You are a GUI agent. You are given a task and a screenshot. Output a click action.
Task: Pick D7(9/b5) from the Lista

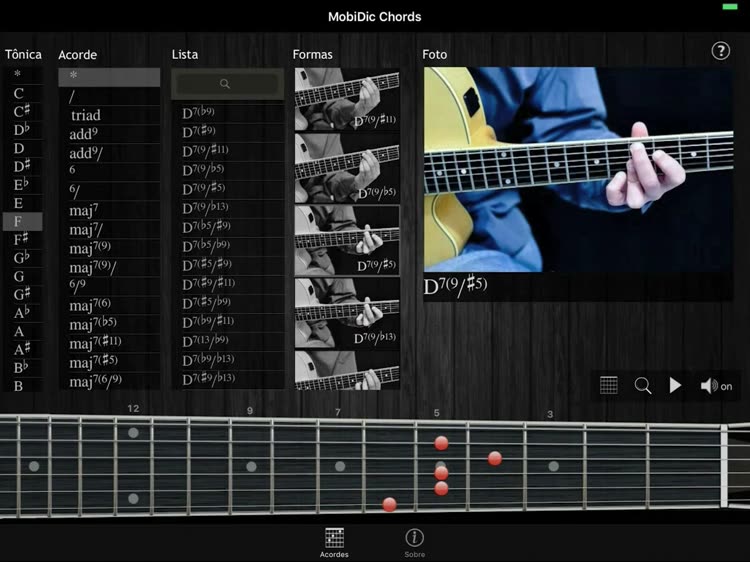227,170
